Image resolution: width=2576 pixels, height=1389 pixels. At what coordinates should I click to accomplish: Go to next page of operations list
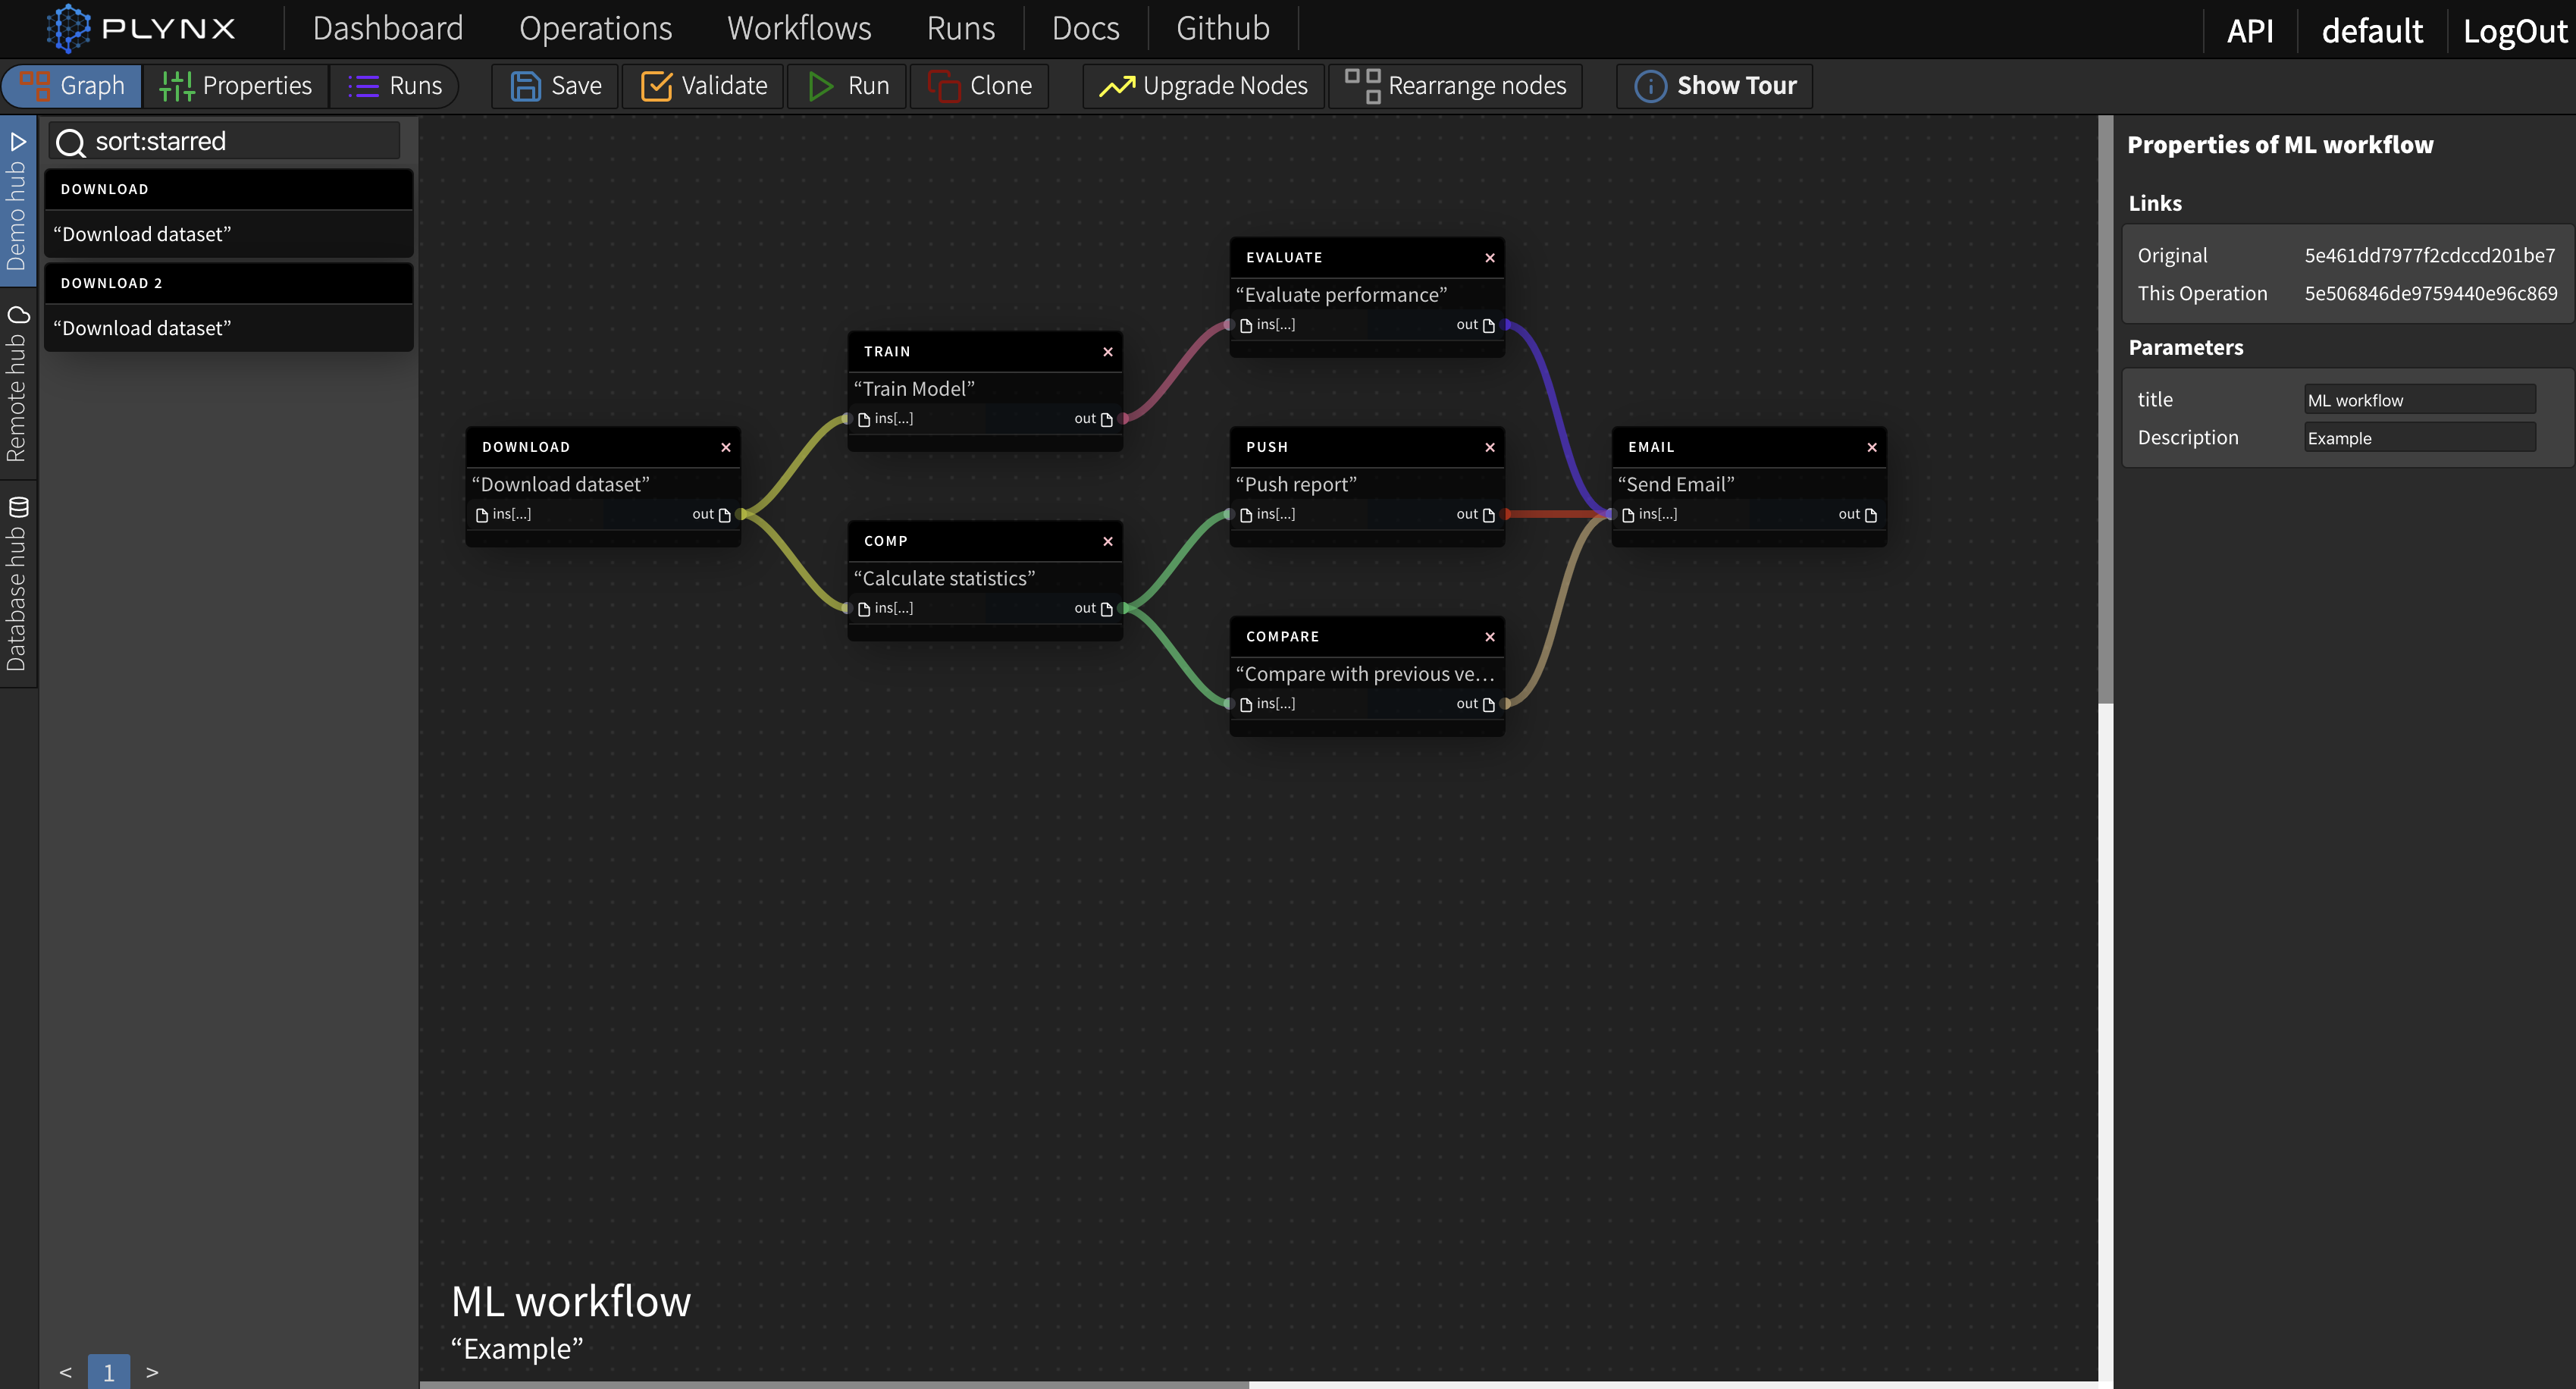point(152,1372)
